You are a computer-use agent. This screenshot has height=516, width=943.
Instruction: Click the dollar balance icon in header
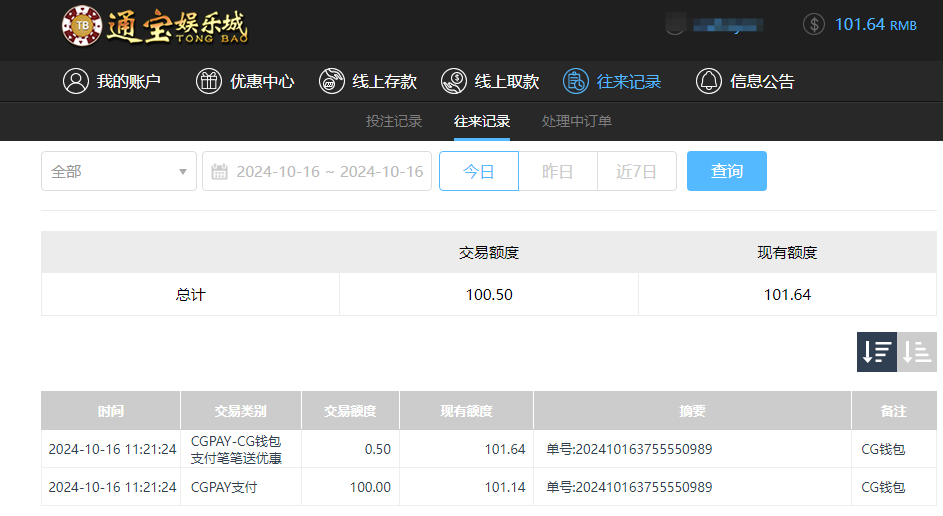click(814, 25)
